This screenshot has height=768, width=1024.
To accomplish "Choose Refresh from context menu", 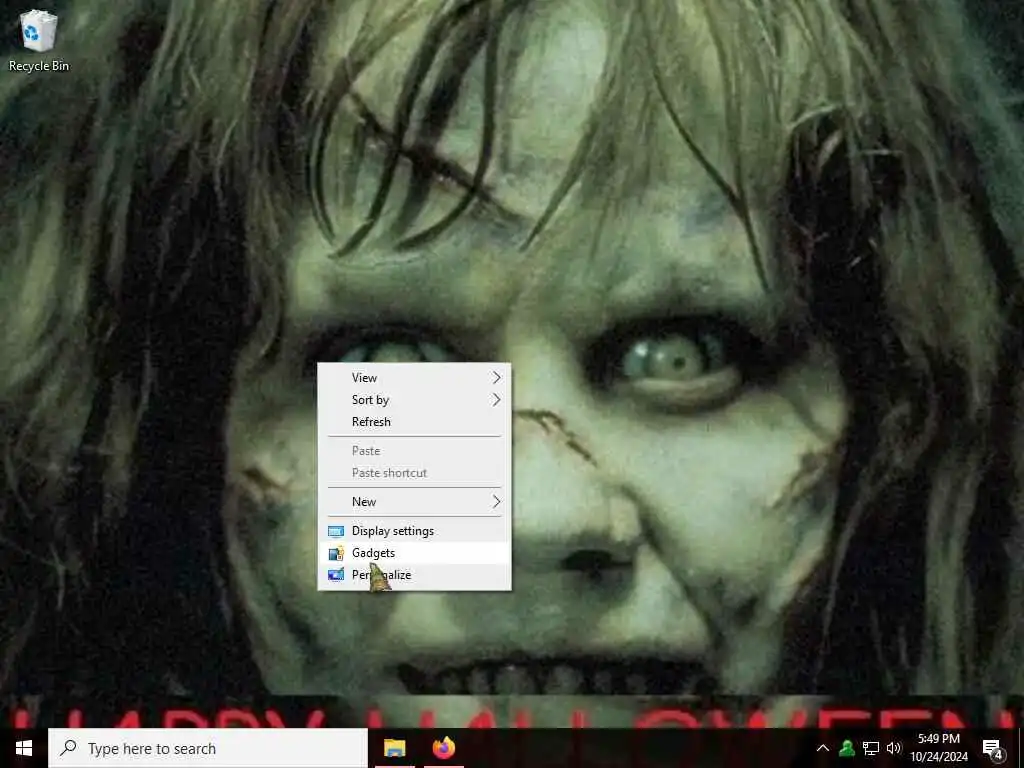I will point(414,422).
